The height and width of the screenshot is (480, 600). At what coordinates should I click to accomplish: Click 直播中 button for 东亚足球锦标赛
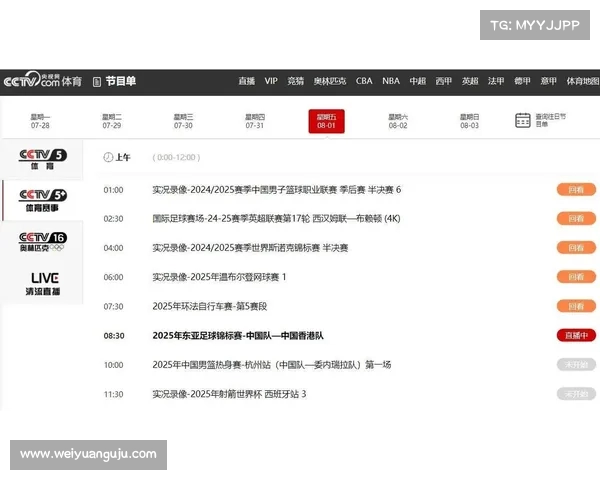tap(576, 336)
